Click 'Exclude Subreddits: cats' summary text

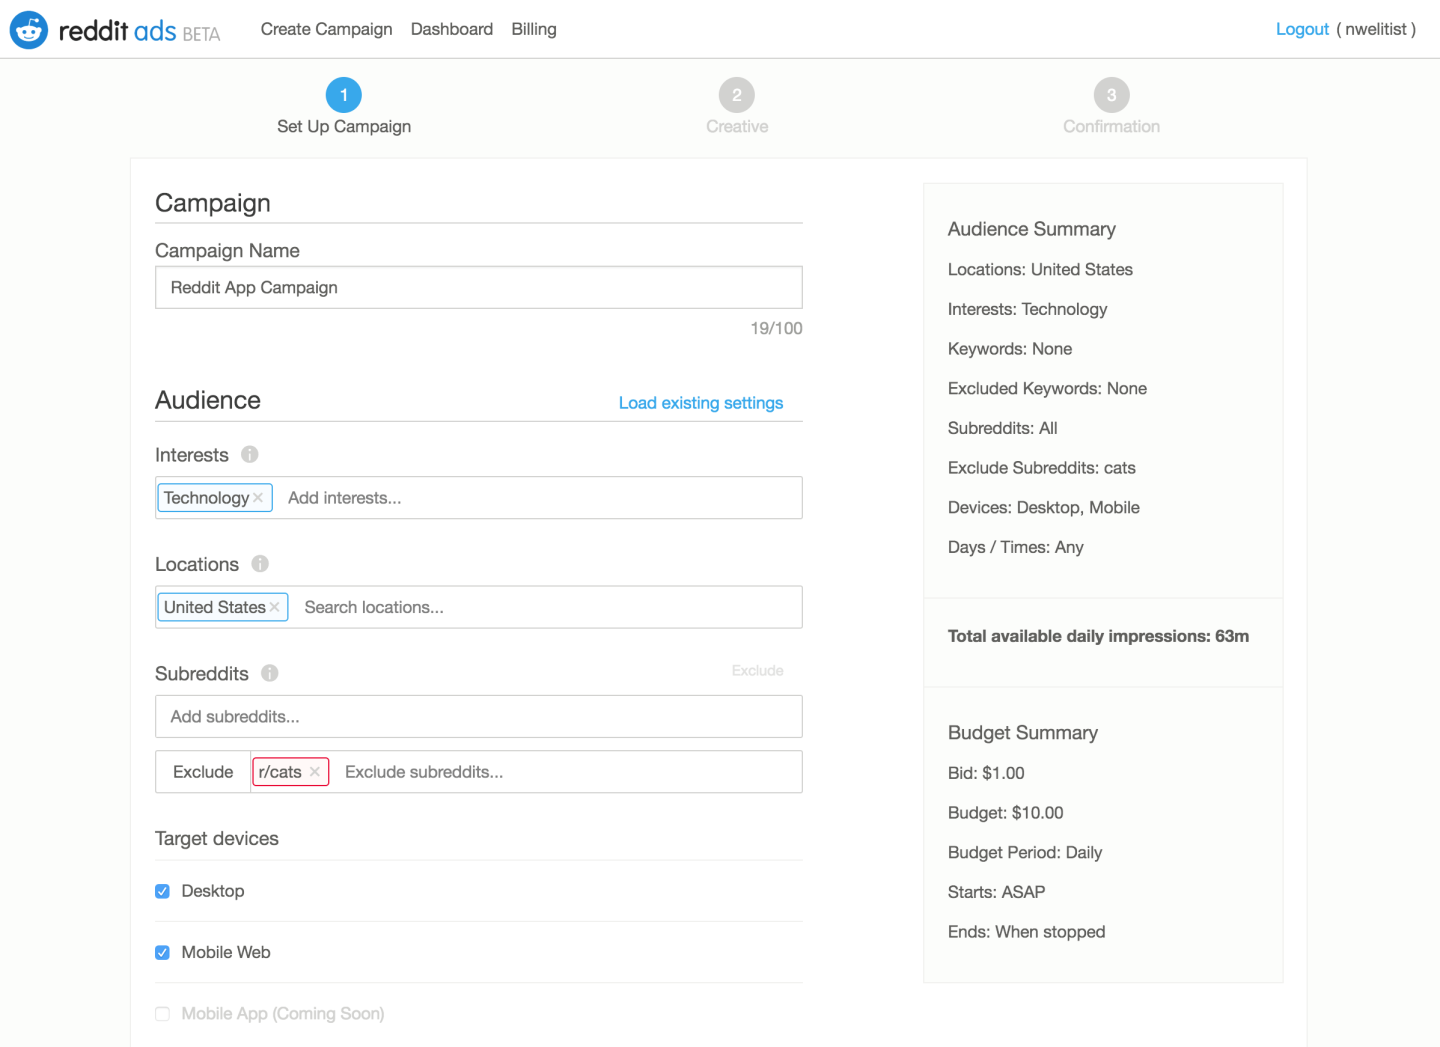1041,468
